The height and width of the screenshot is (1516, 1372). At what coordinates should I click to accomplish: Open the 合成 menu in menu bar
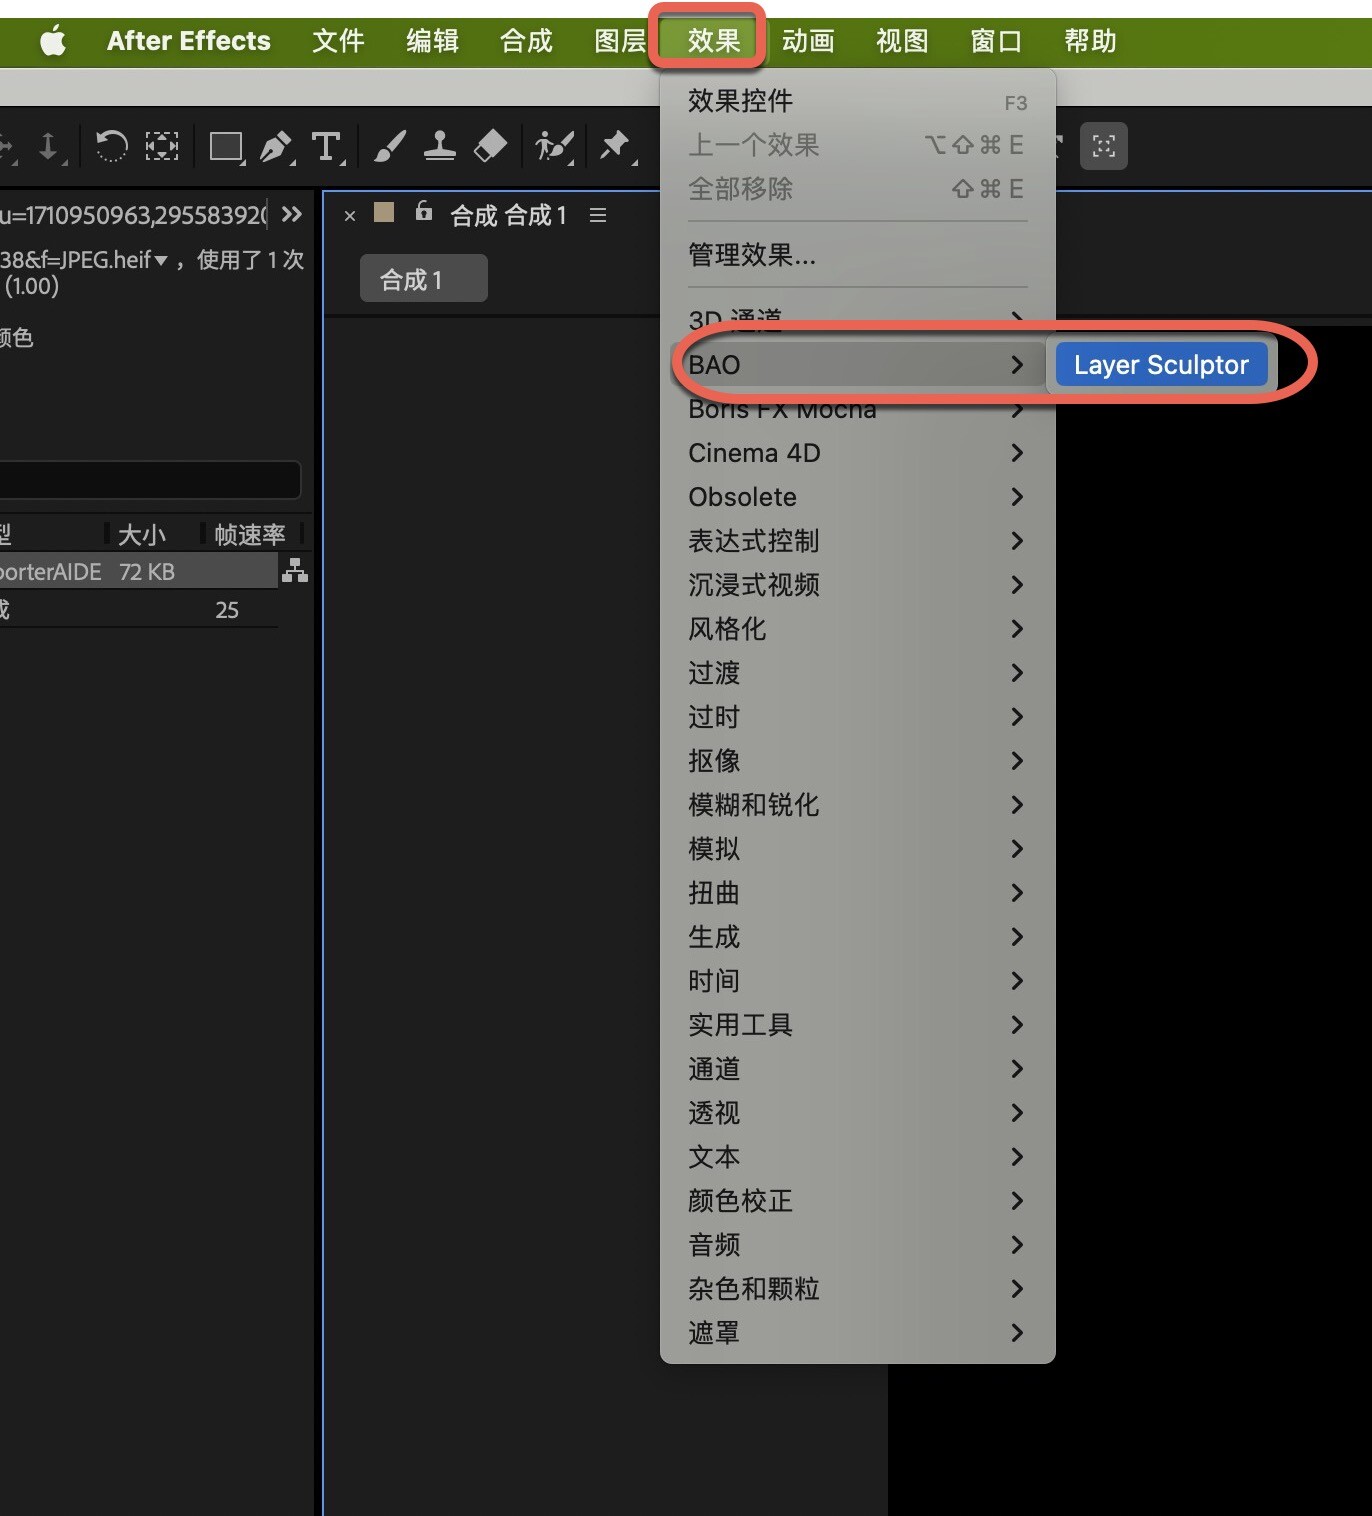tap(526, 41)
